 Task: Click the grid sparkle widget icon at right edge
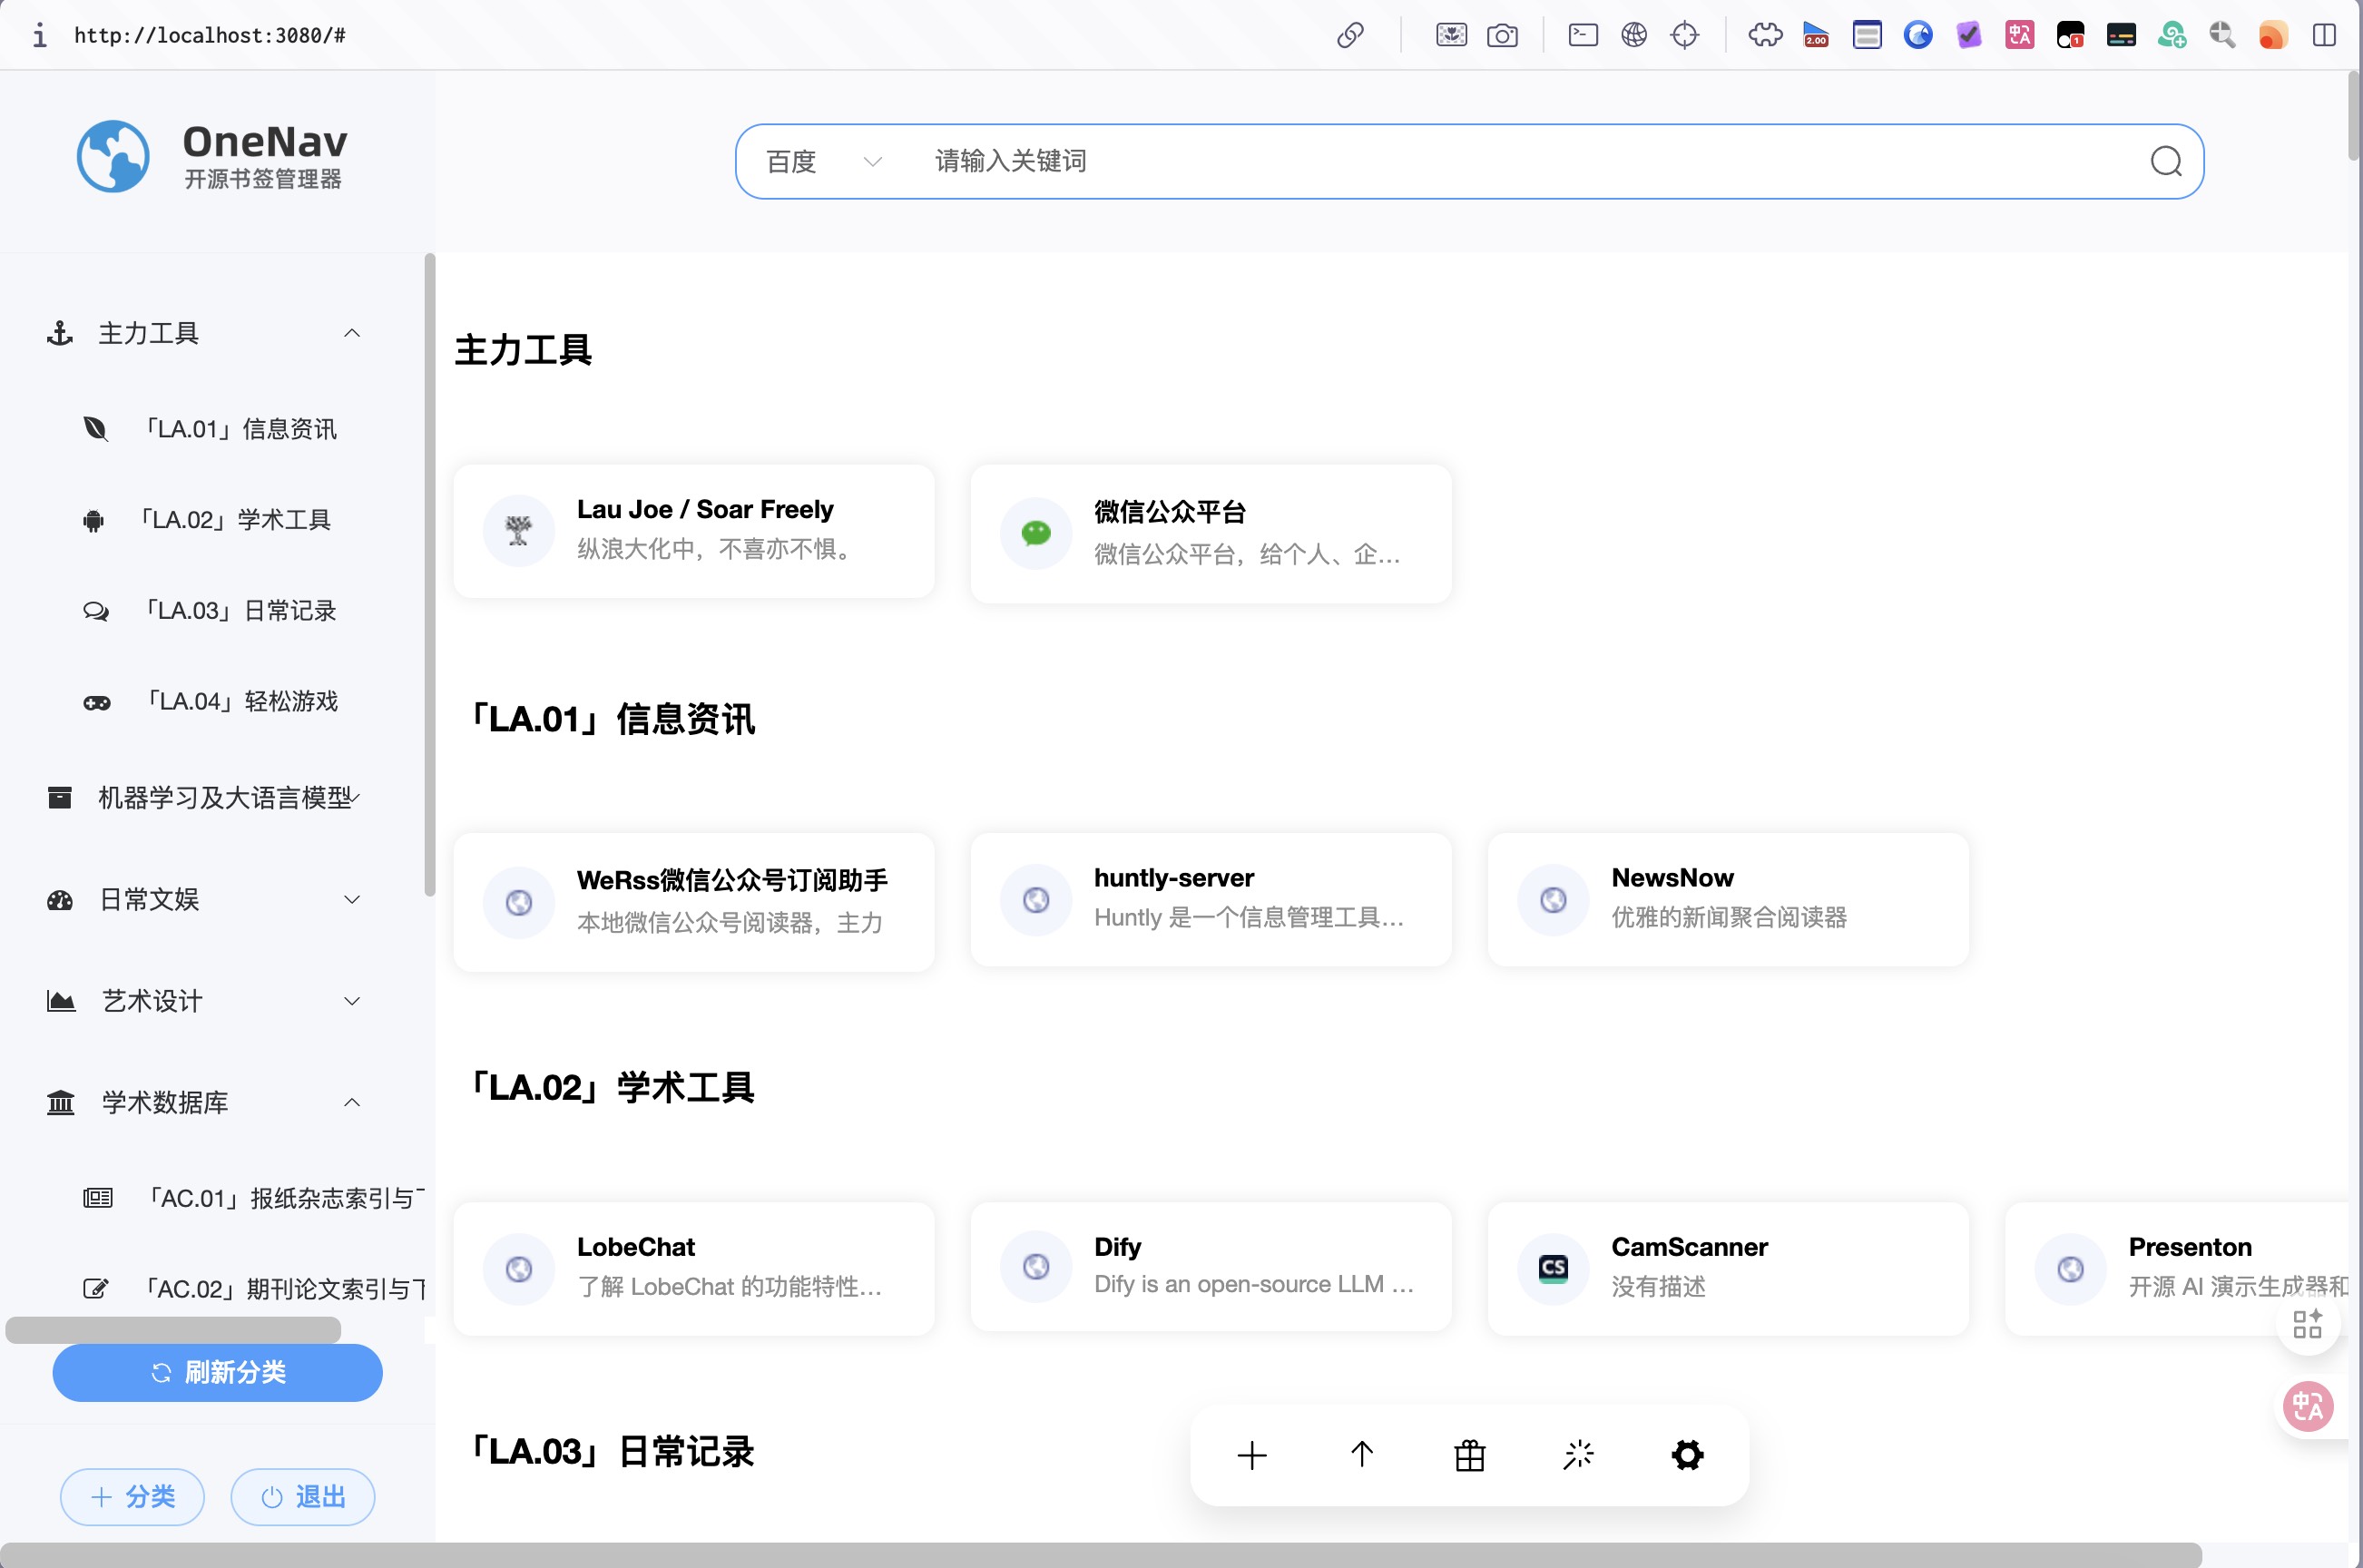[x=2307, y=1324]
